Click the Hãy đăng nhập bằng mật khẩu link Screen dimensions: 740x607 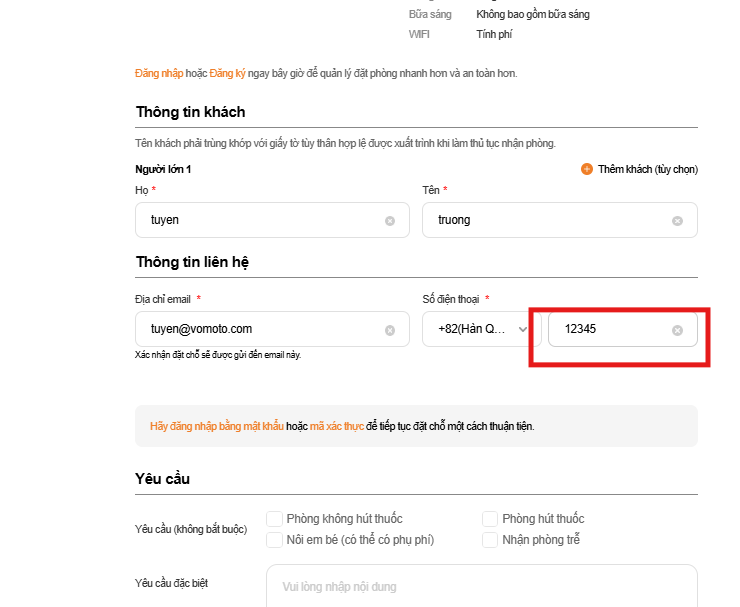tap(216, 426)
